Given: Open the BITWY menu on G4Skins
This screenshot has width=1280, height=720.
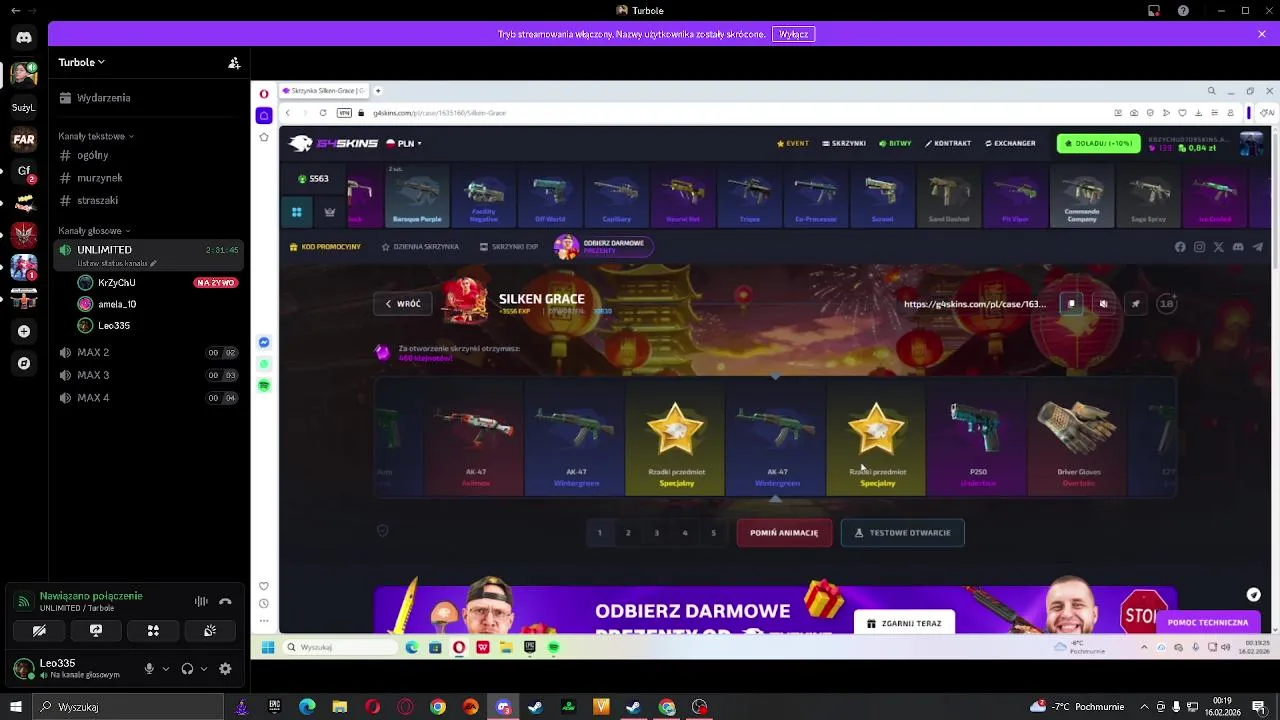Looking at the screenshot, I should click(x=895, y=143).
